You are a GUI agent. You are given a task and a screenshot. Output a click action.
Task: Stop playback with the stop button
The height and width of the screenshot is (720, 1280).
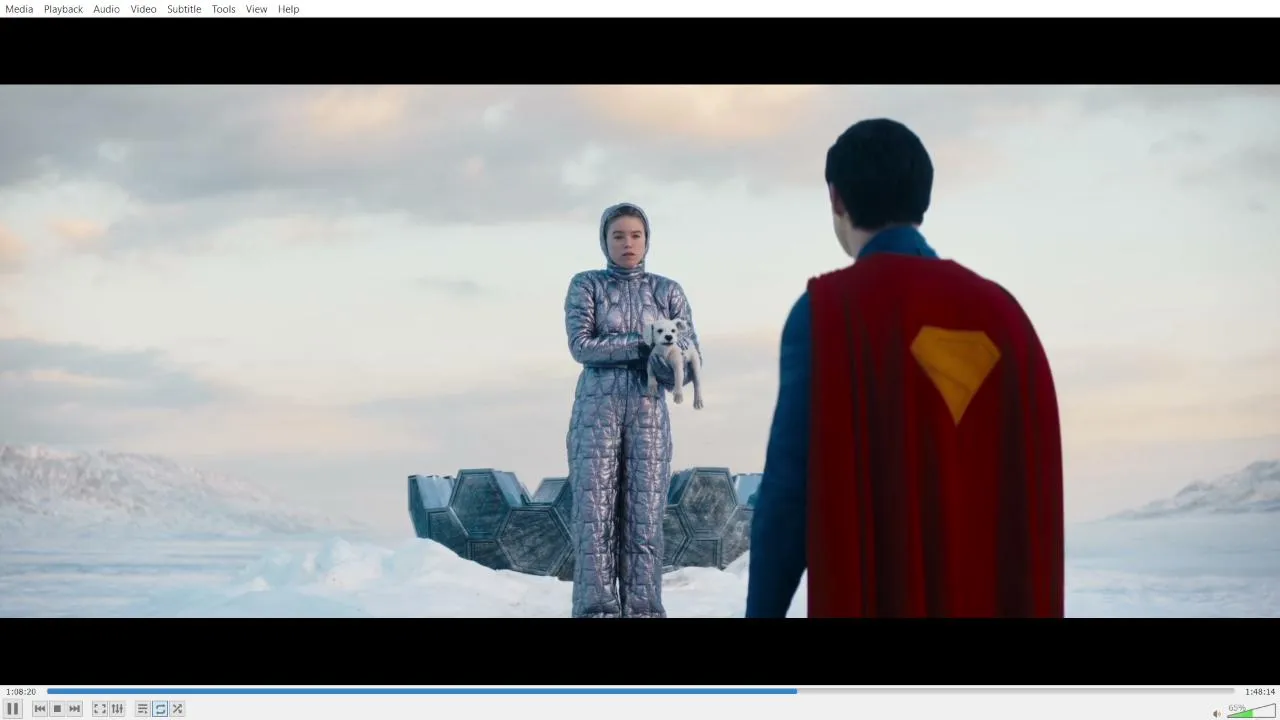[x=57, y=709]
